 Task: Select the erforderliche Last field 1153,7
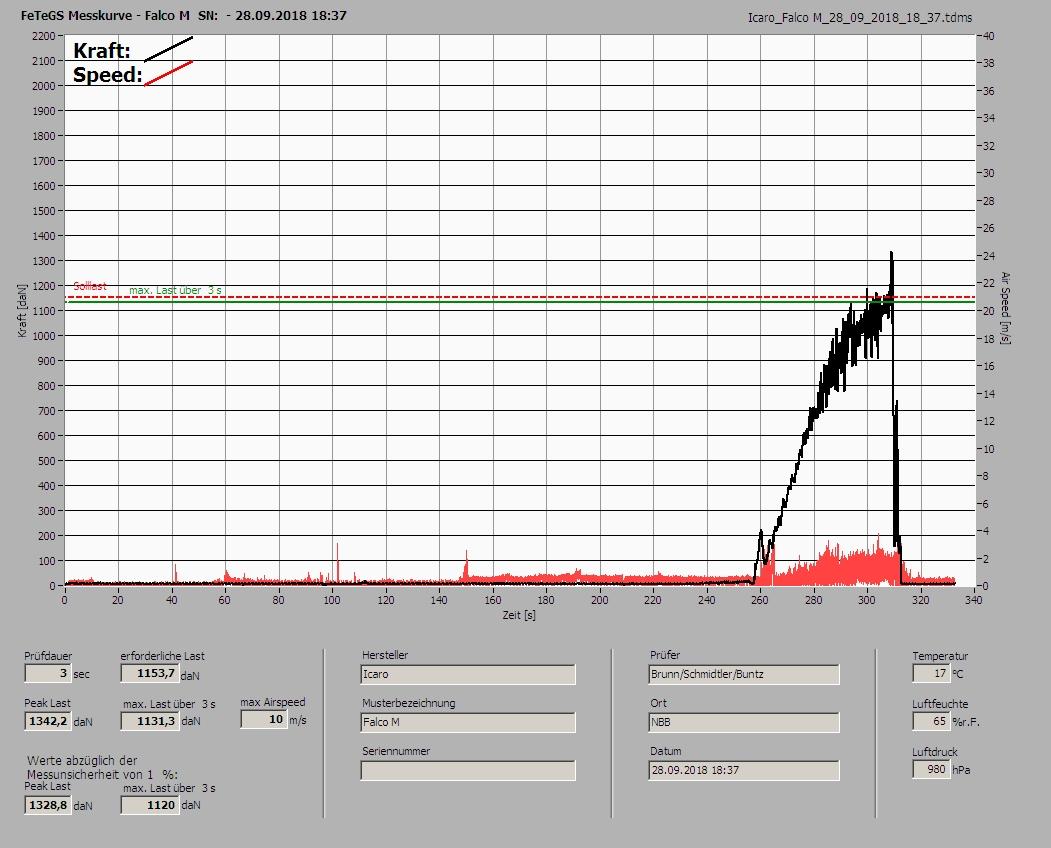pyautogui.click(x=149, y=673)
